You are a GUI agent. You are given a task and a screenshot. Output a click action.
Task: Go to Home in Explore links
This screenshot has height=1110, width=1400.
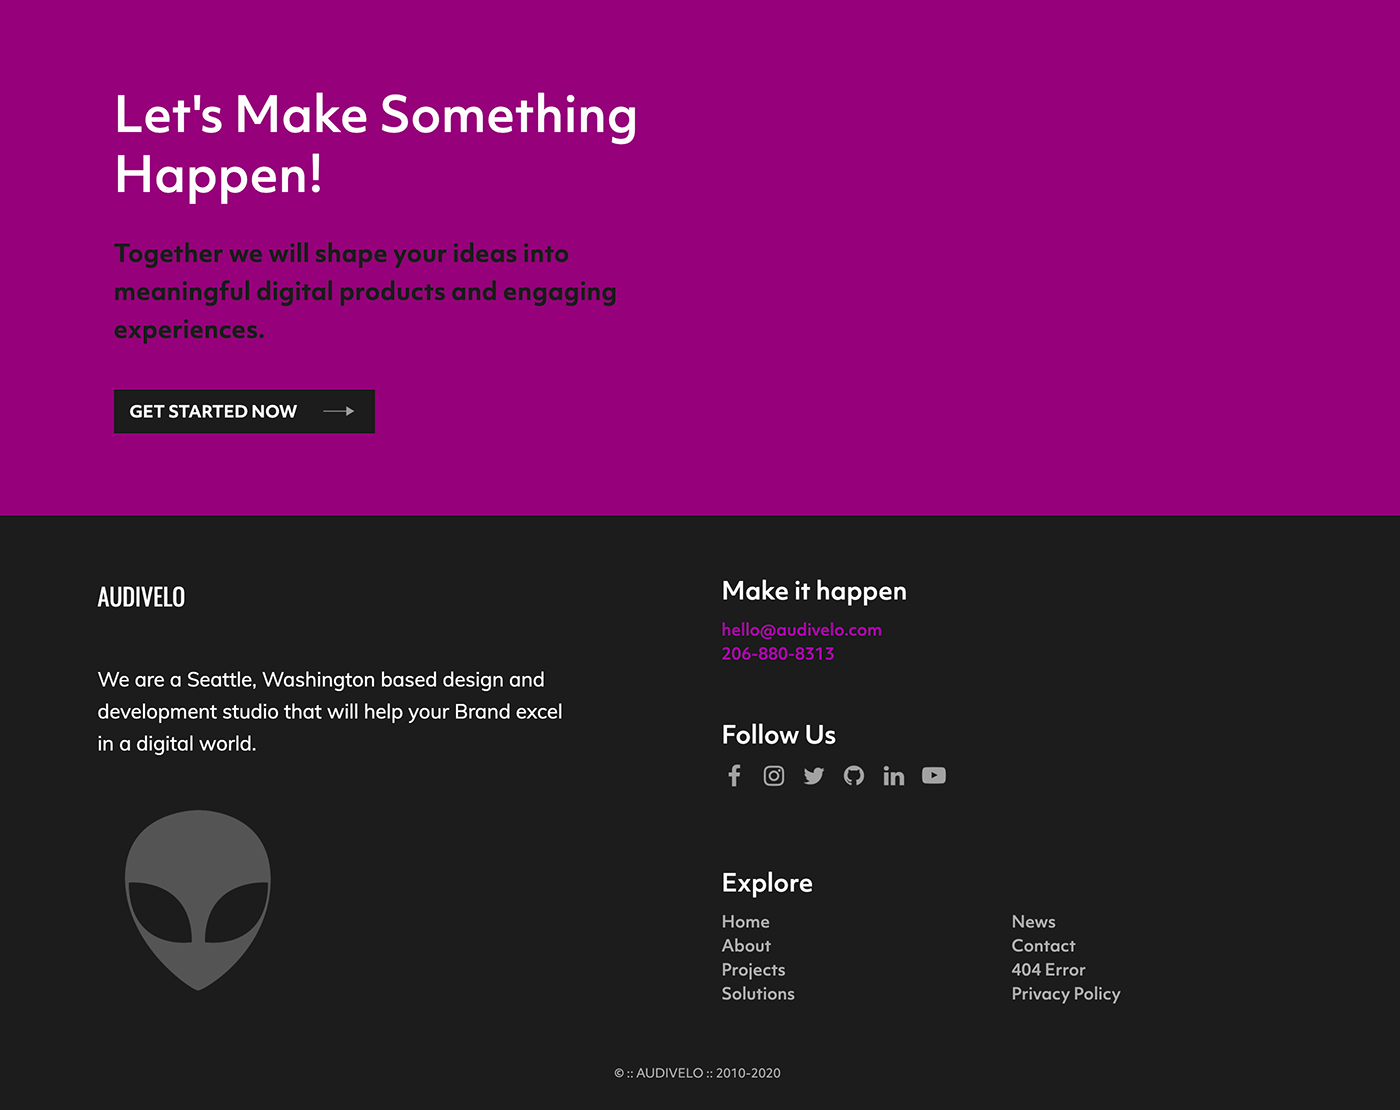[x=746, y=922]
